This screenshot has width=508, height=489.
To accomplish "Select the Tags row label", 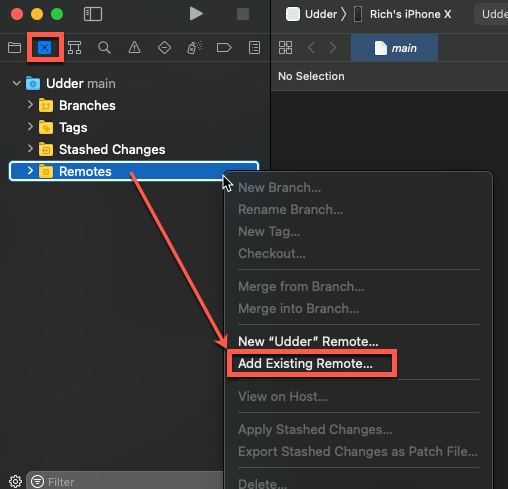I will tap(73, 128).
